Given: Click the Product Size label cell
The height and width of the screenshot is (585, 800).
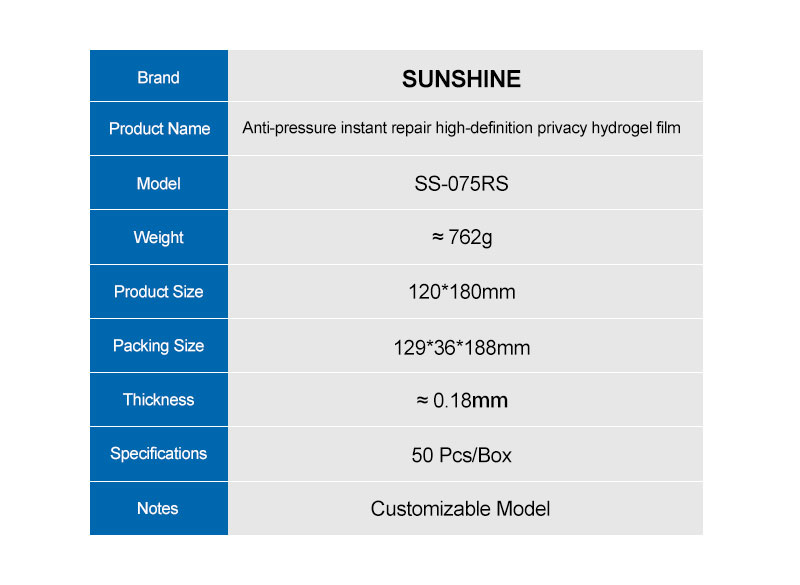Looking at the screenshot, I should (158, 291).
